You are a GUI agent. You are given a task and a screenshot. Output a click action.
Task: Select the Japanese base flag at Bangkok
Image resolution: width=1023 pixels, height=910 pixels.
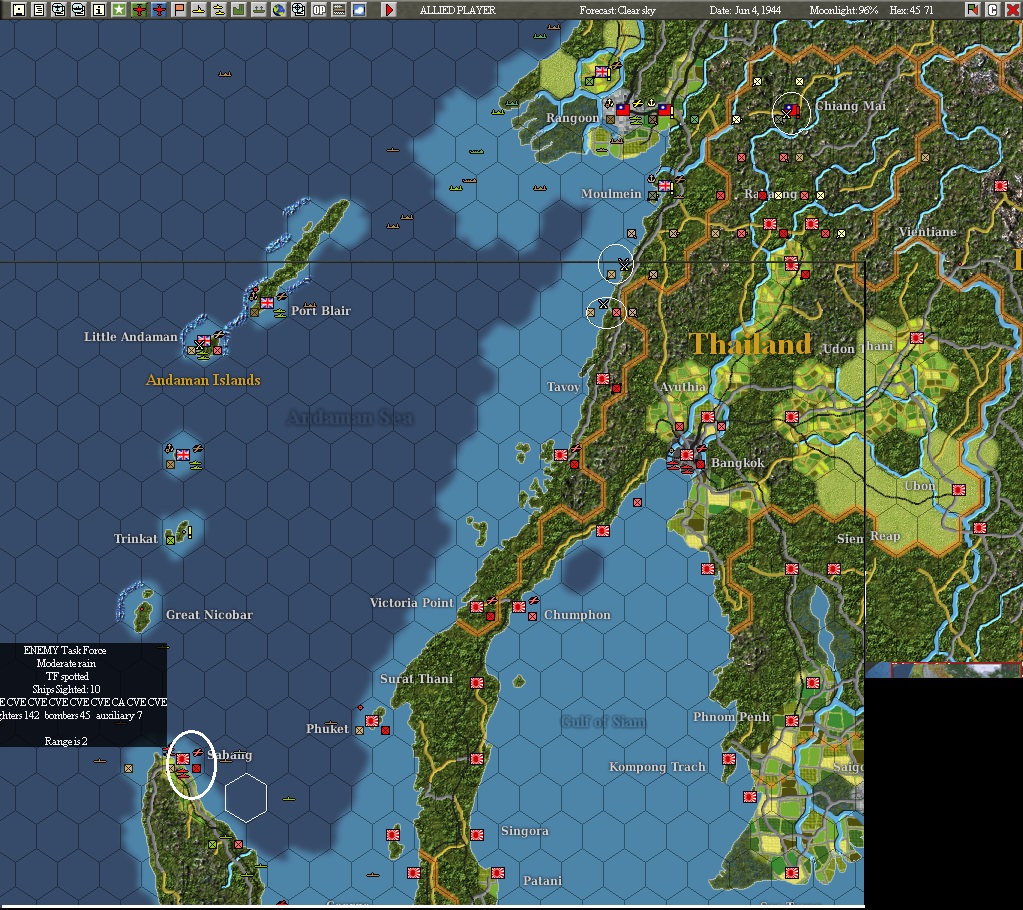[x=687, y=454]
